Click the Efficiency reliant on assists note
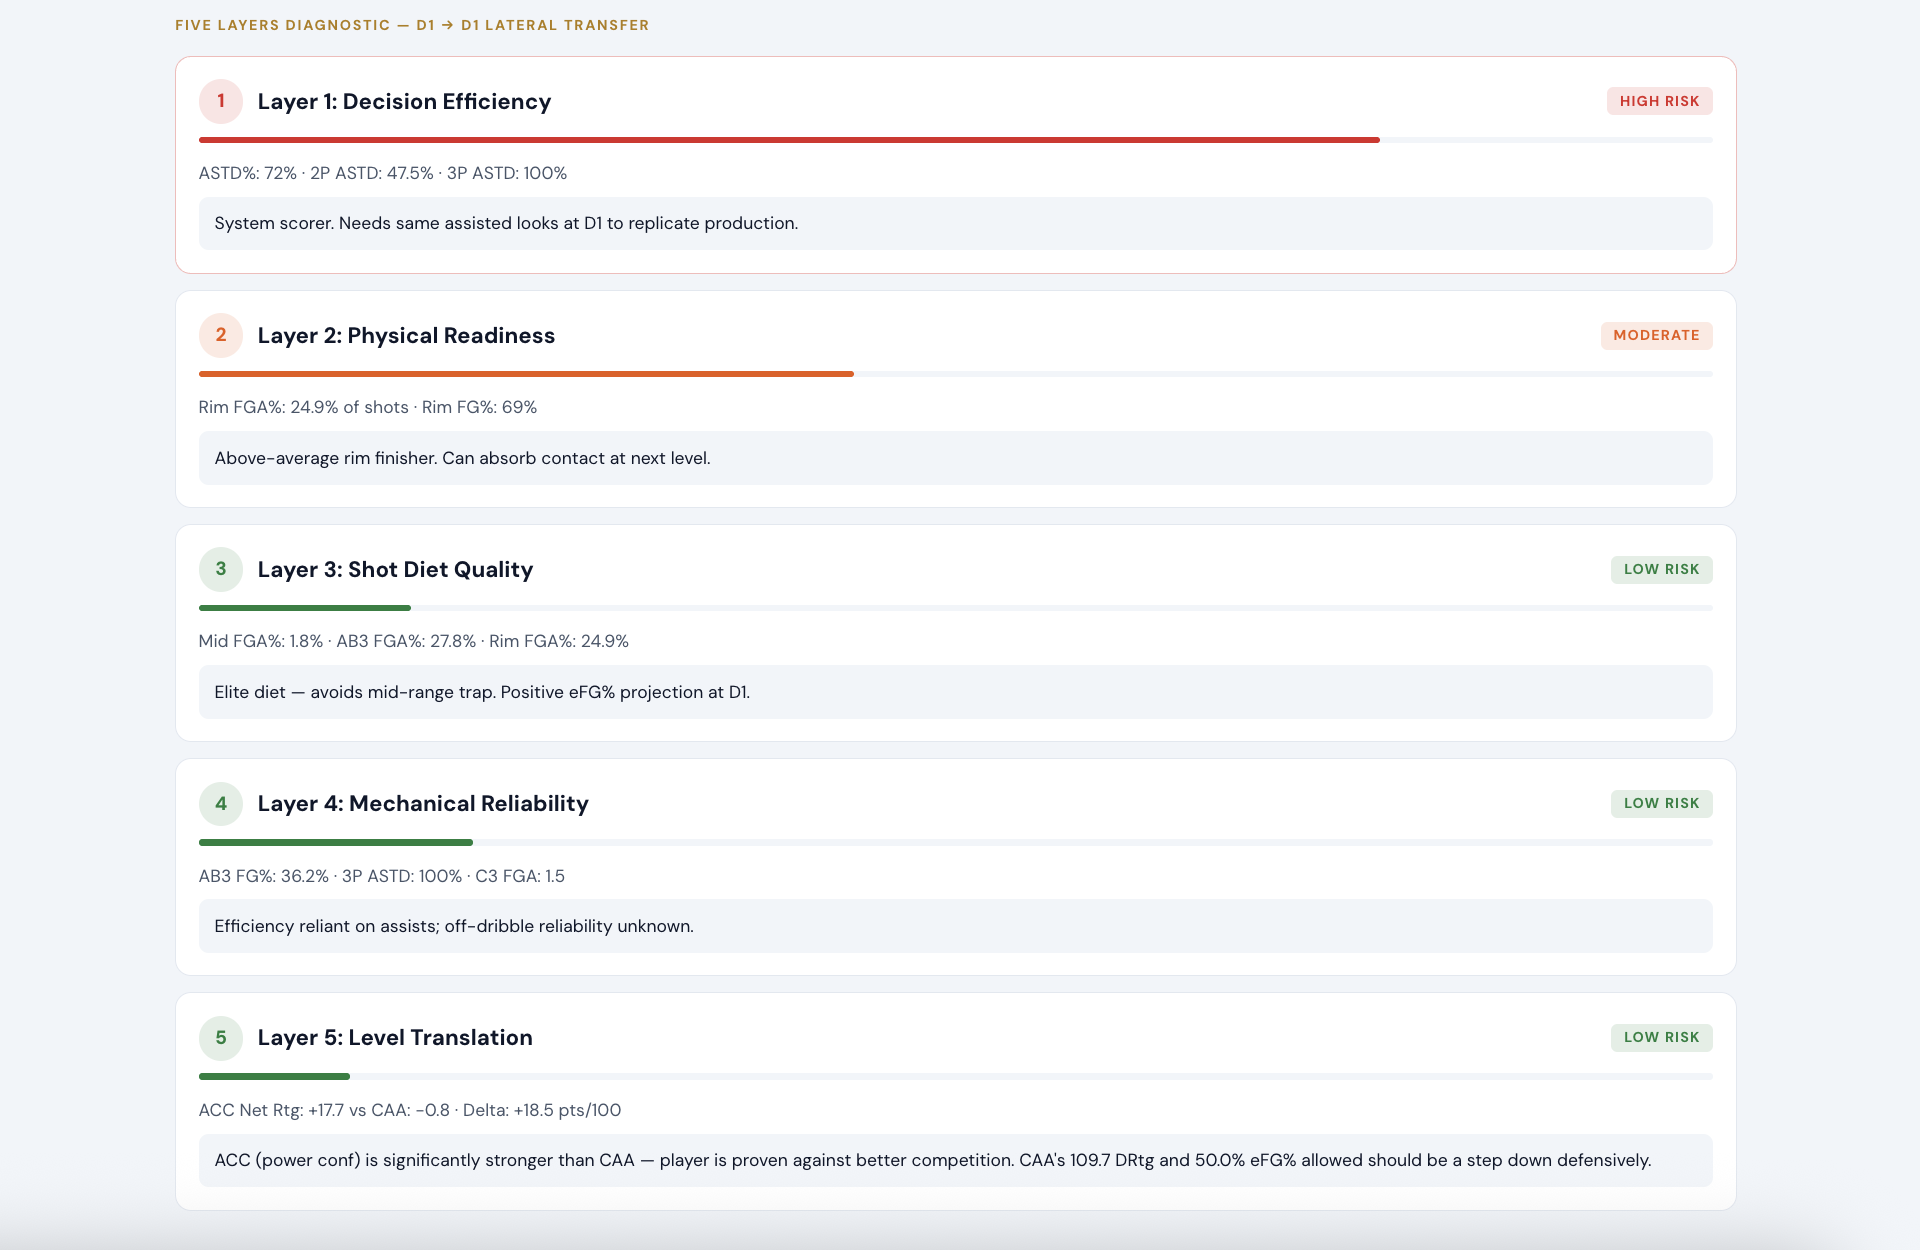The image size is (1920, 1250). (955, 926)
